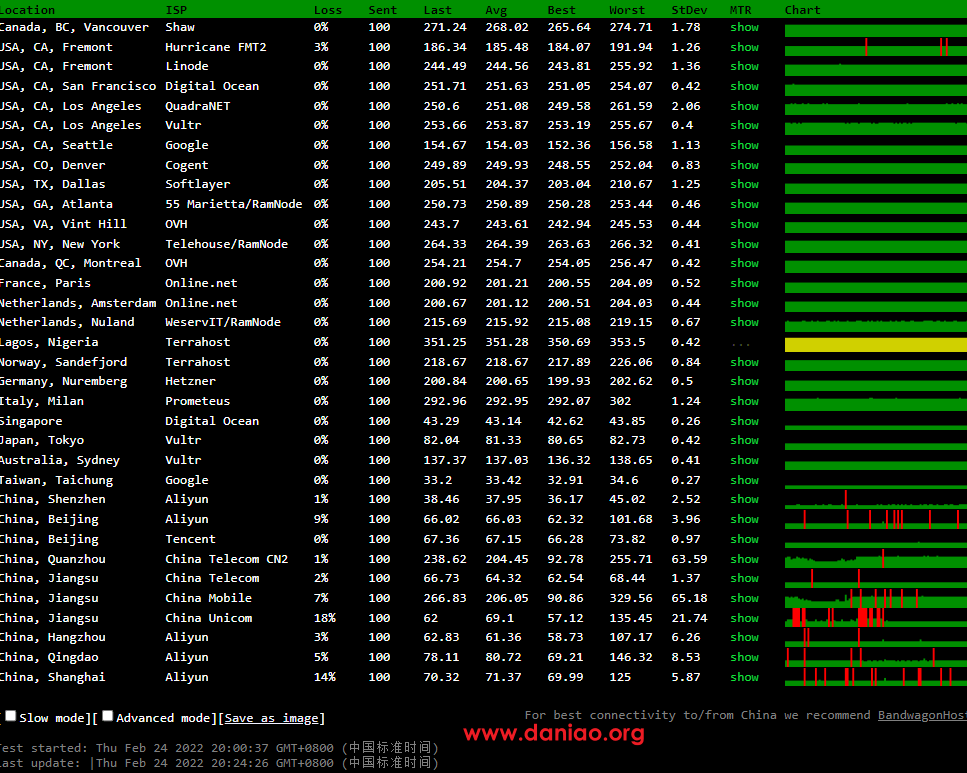Click the ISP column header

click(x=176, y=10)
